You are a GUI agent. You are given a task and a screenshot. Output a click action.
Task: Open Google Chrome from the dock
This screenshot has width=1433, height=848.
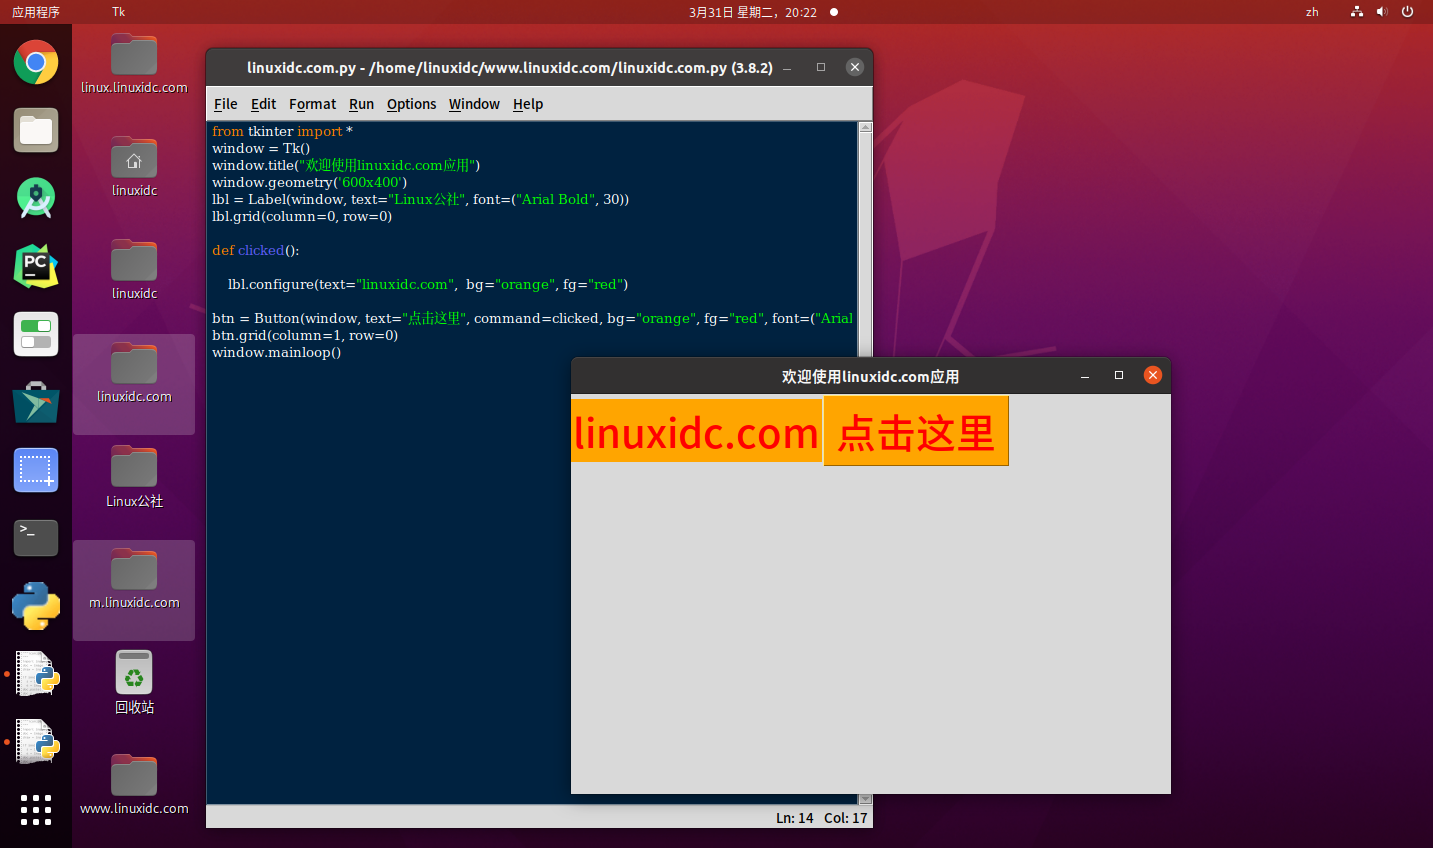click(36, 63)
